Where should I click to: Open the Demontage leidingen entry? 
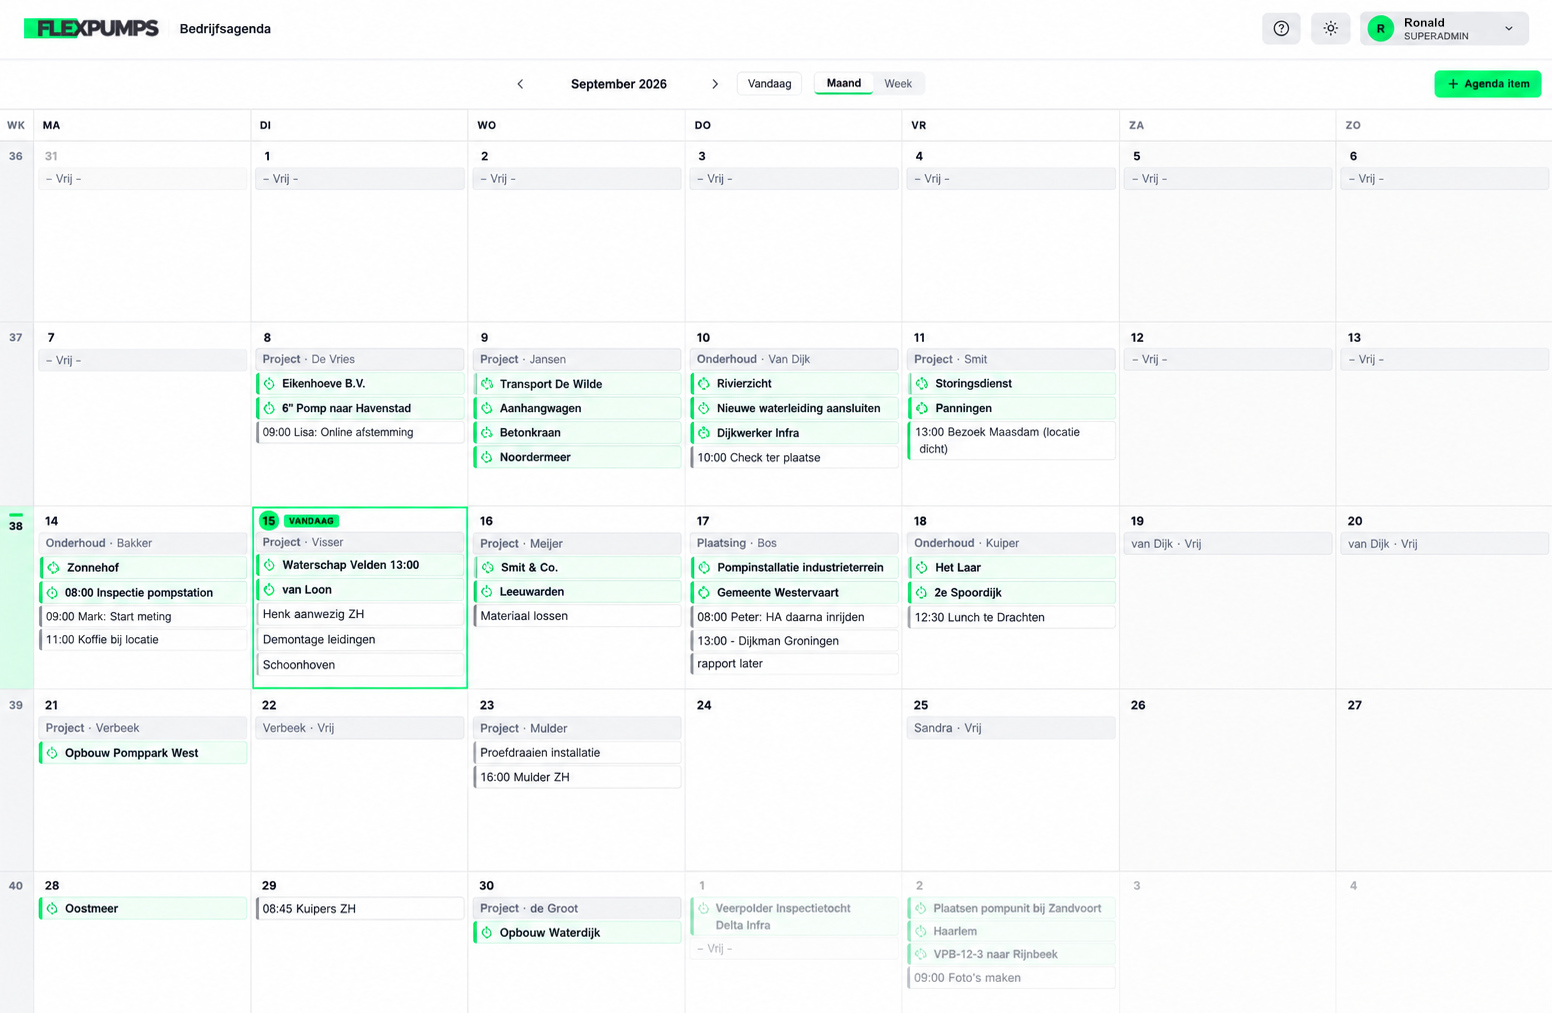360,640
